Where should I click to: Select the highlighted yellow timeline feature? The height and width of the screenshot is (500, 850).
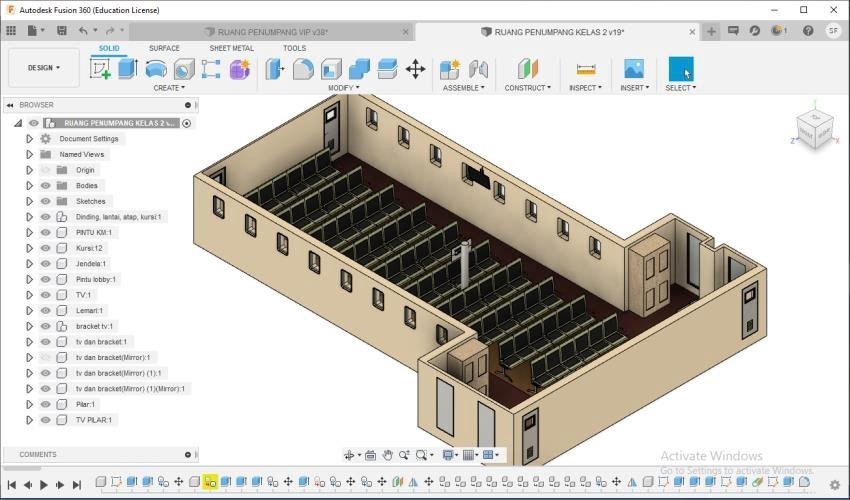[210, 482]
